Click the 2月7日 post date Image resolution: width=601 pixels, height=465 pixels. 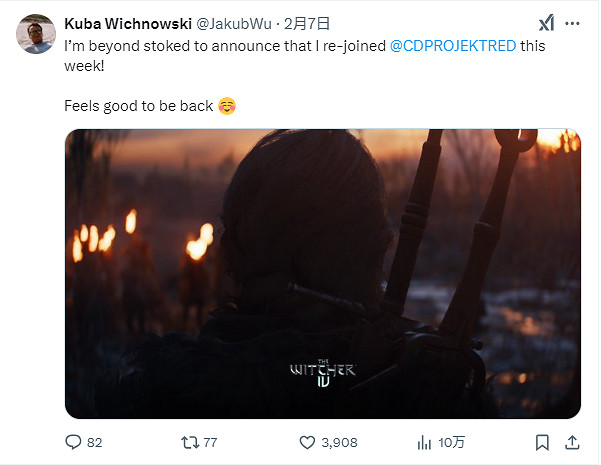click(308, 23)
